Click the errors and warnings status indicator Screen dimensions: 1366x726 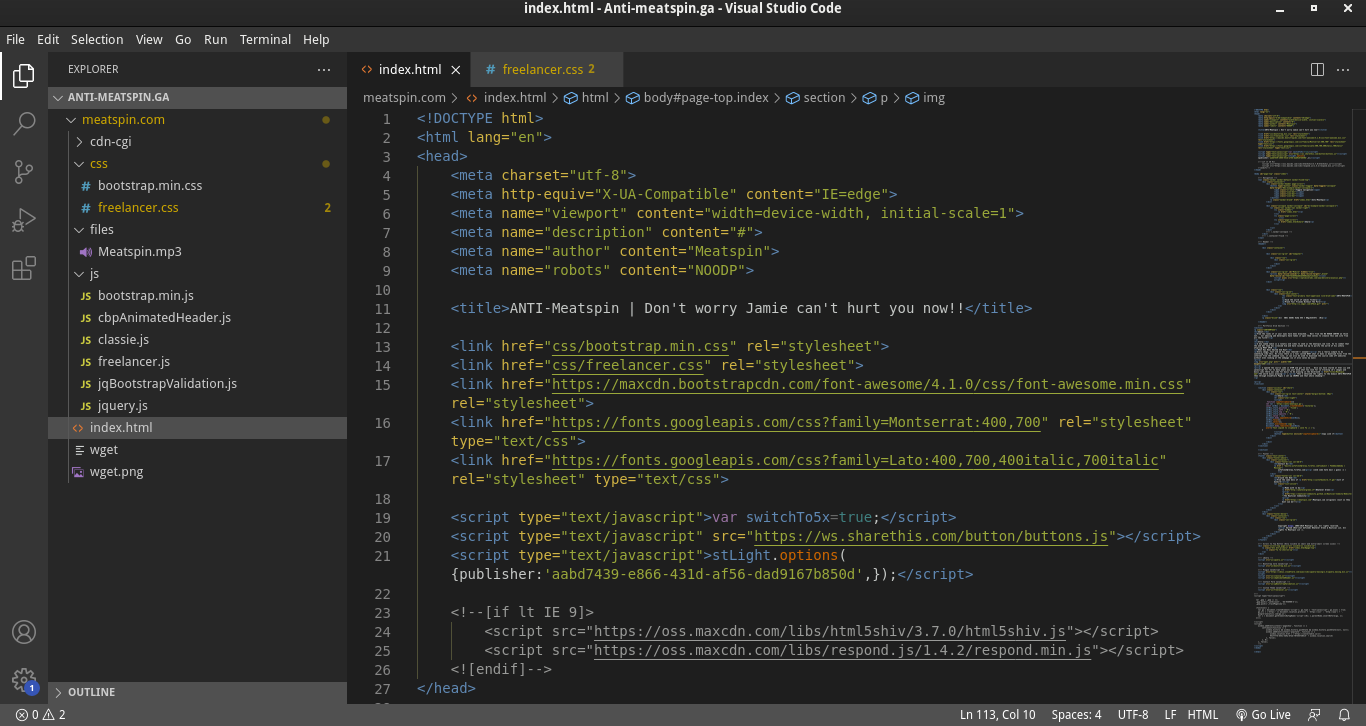coord(41,715)
